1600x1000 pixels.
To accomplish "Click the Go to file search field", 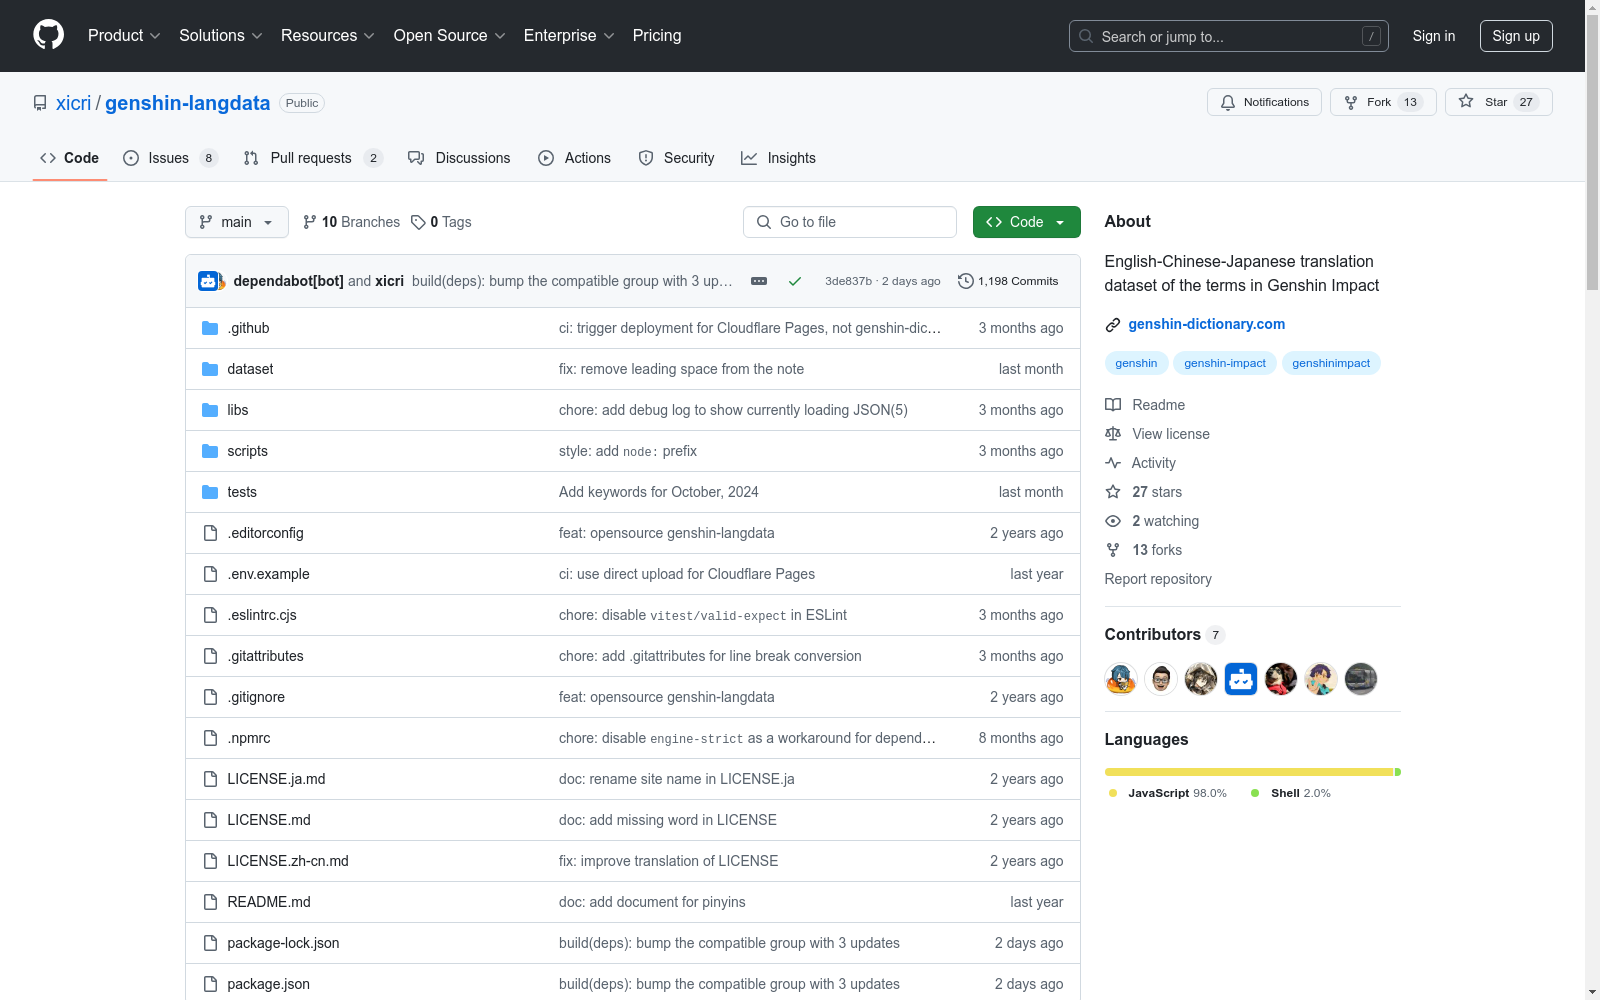I will point(850,222).
